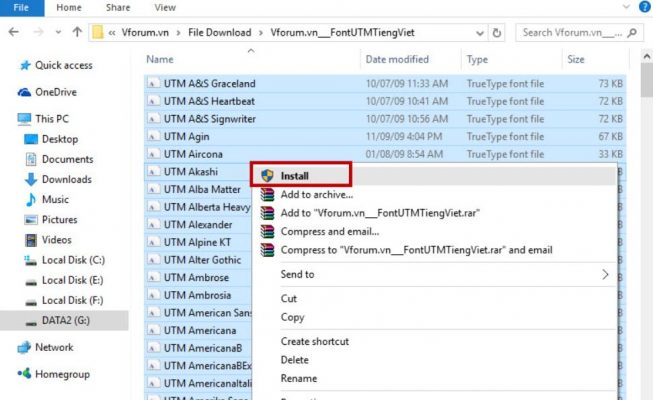The width and height of the screenshot is (653, 400).
Task: Select This PC in the sidebar
Action: (43, 119)
